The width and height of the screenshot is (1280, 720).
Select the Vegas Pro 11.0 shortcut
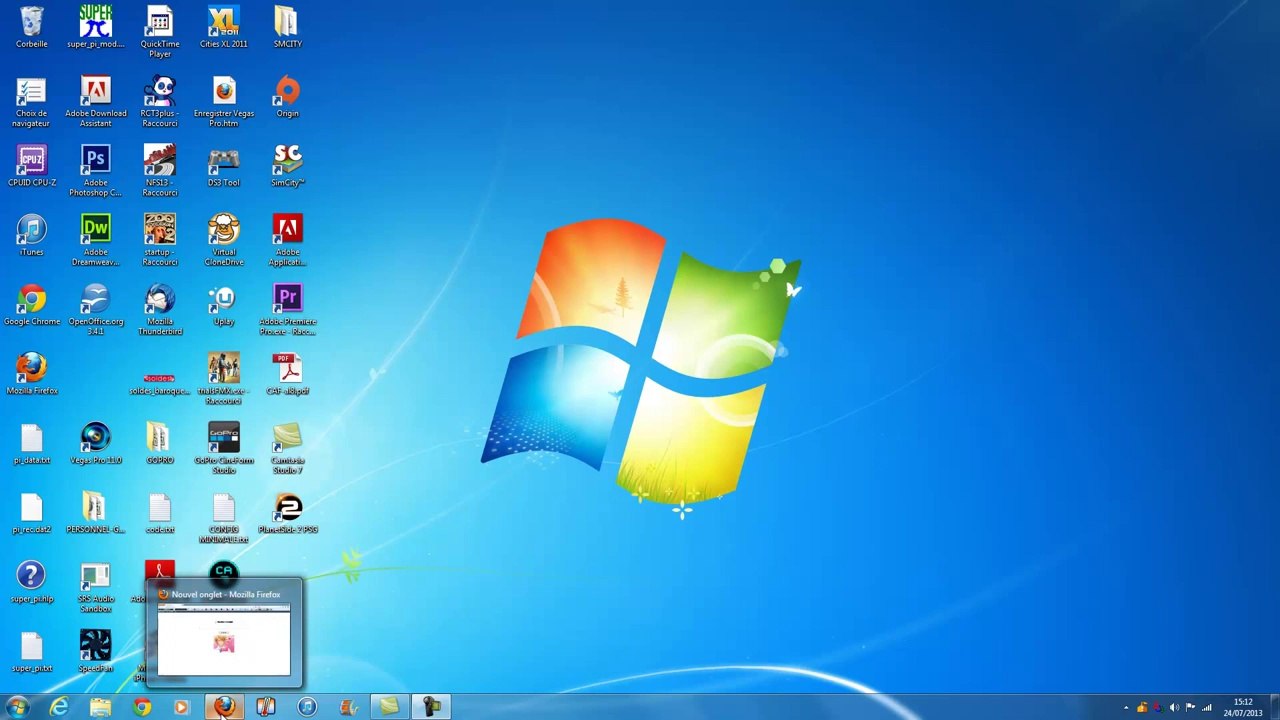pos(95,444)
